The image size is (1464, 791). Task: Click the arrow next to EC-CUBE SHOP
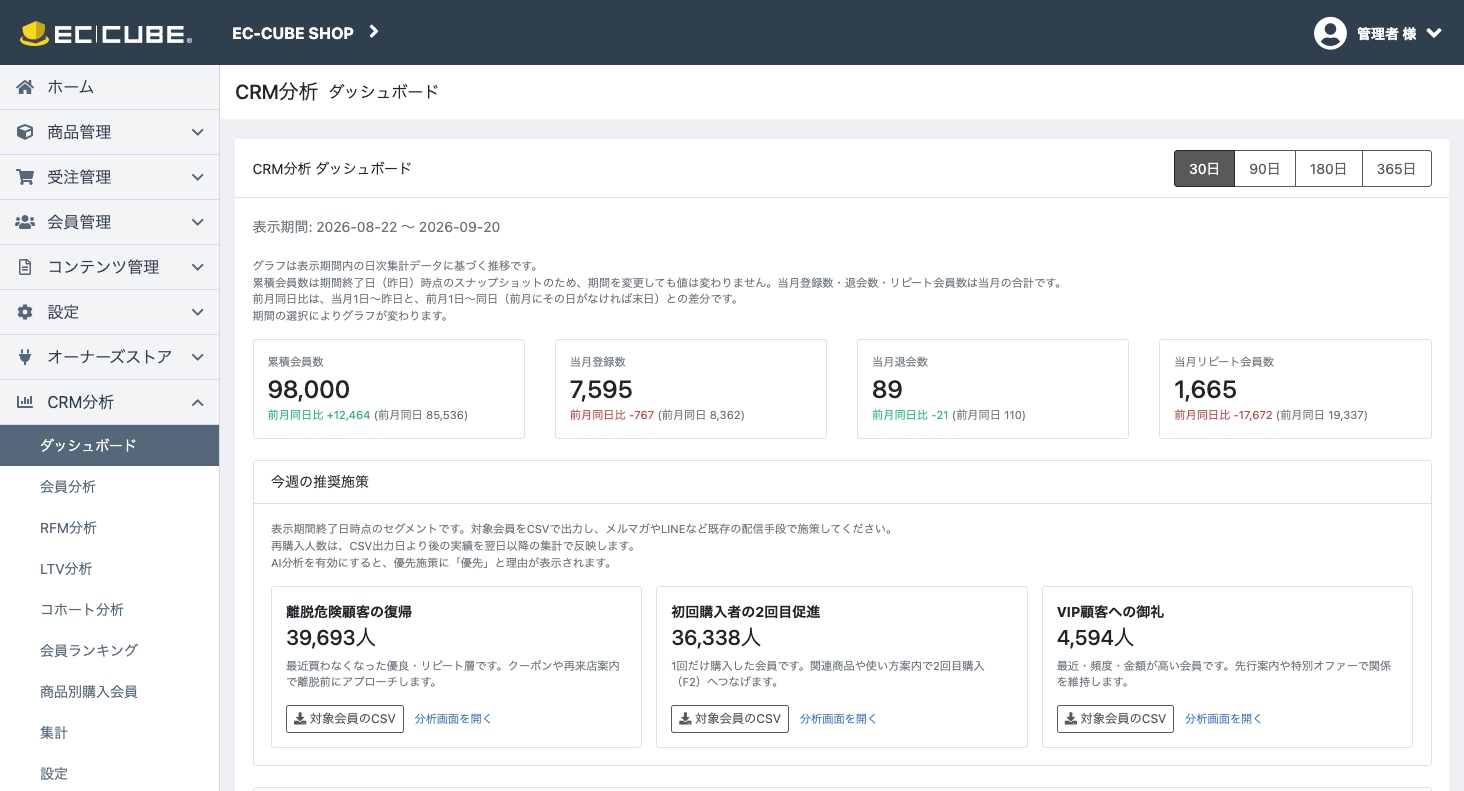point(374,32)
